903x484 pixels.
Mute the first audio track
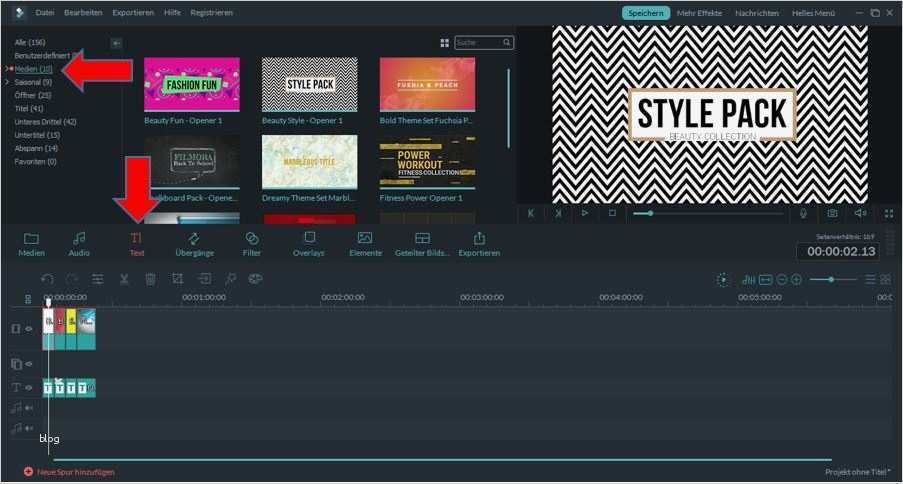(29, 407)
